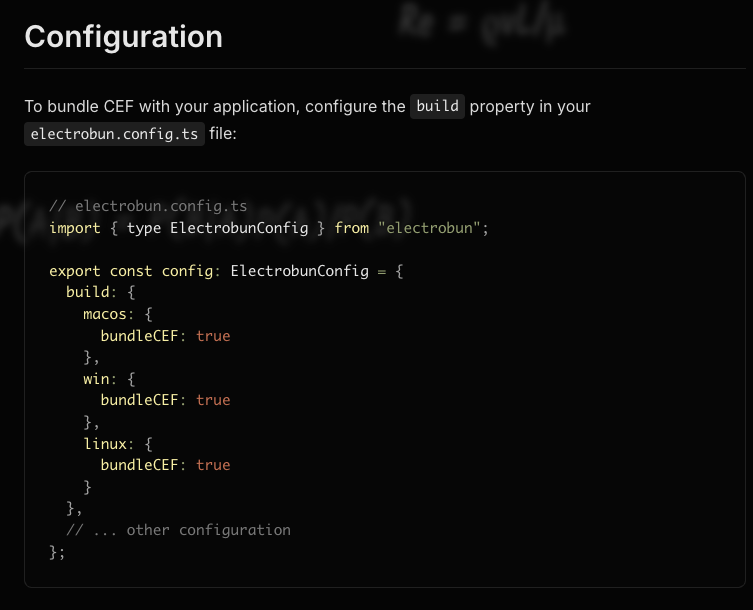The image size is (753, 610).
Task: Click the closing '};' line
Action: coord(57,552)
